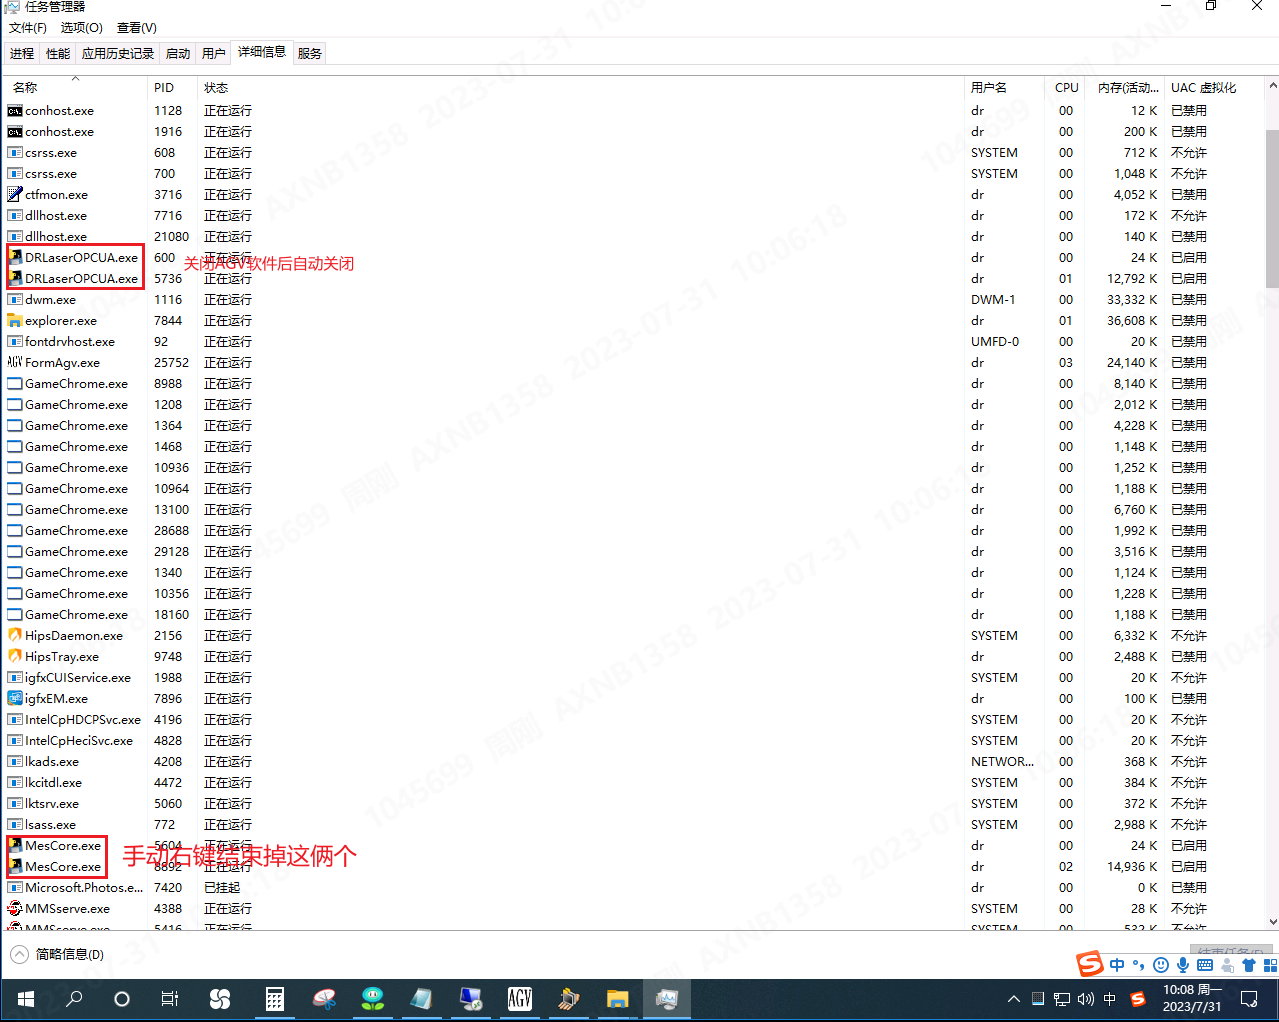Click the Cortana circle taskbar icon
Screen dimensions: 1279x1022
(122, 998)
